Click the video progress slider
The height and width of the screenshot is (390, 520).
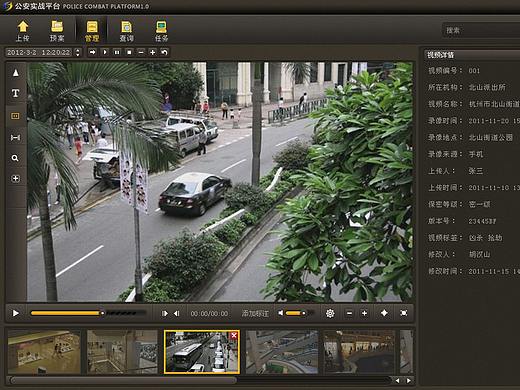pos(88,313)
